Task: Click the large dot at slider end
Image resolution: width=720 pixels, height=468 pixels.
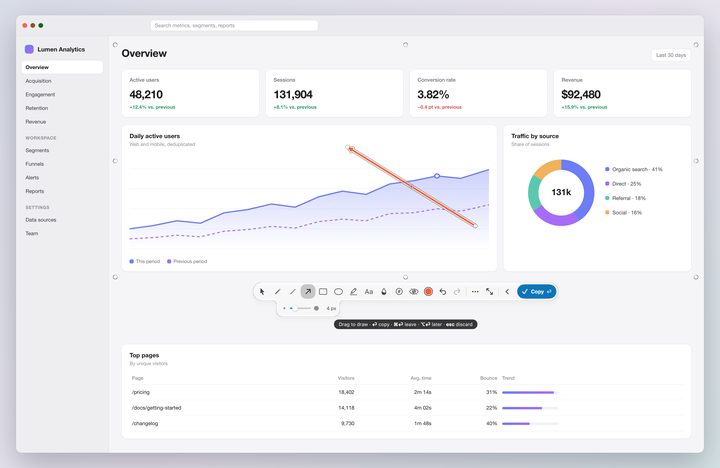Action: tap(316, 308)
